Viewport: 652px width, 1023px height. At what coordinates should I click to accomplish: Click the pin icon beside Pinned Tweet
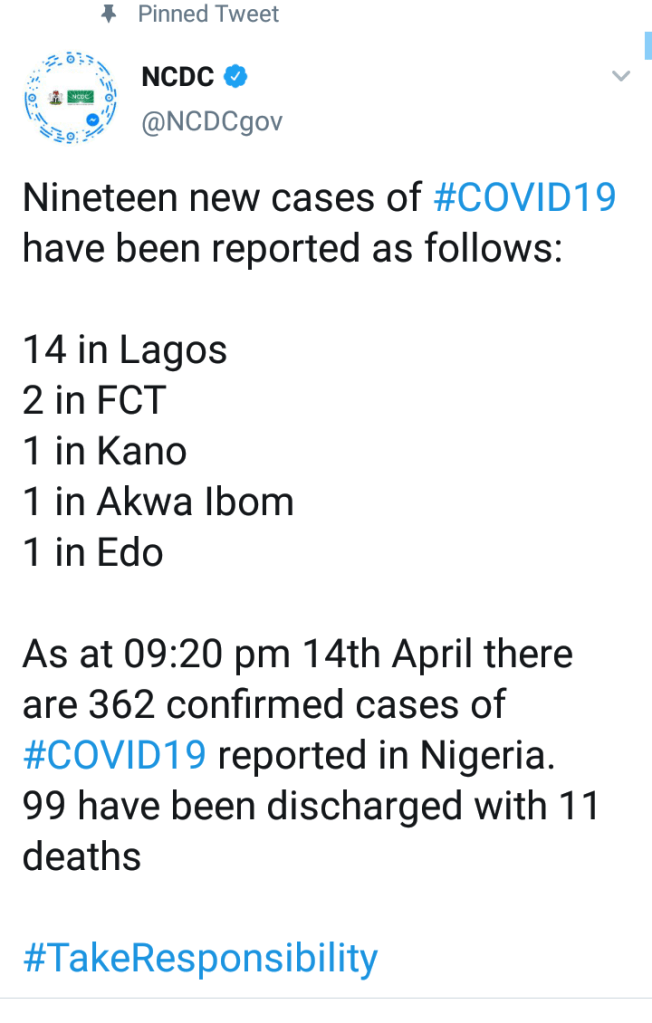[x=110, y=14]
